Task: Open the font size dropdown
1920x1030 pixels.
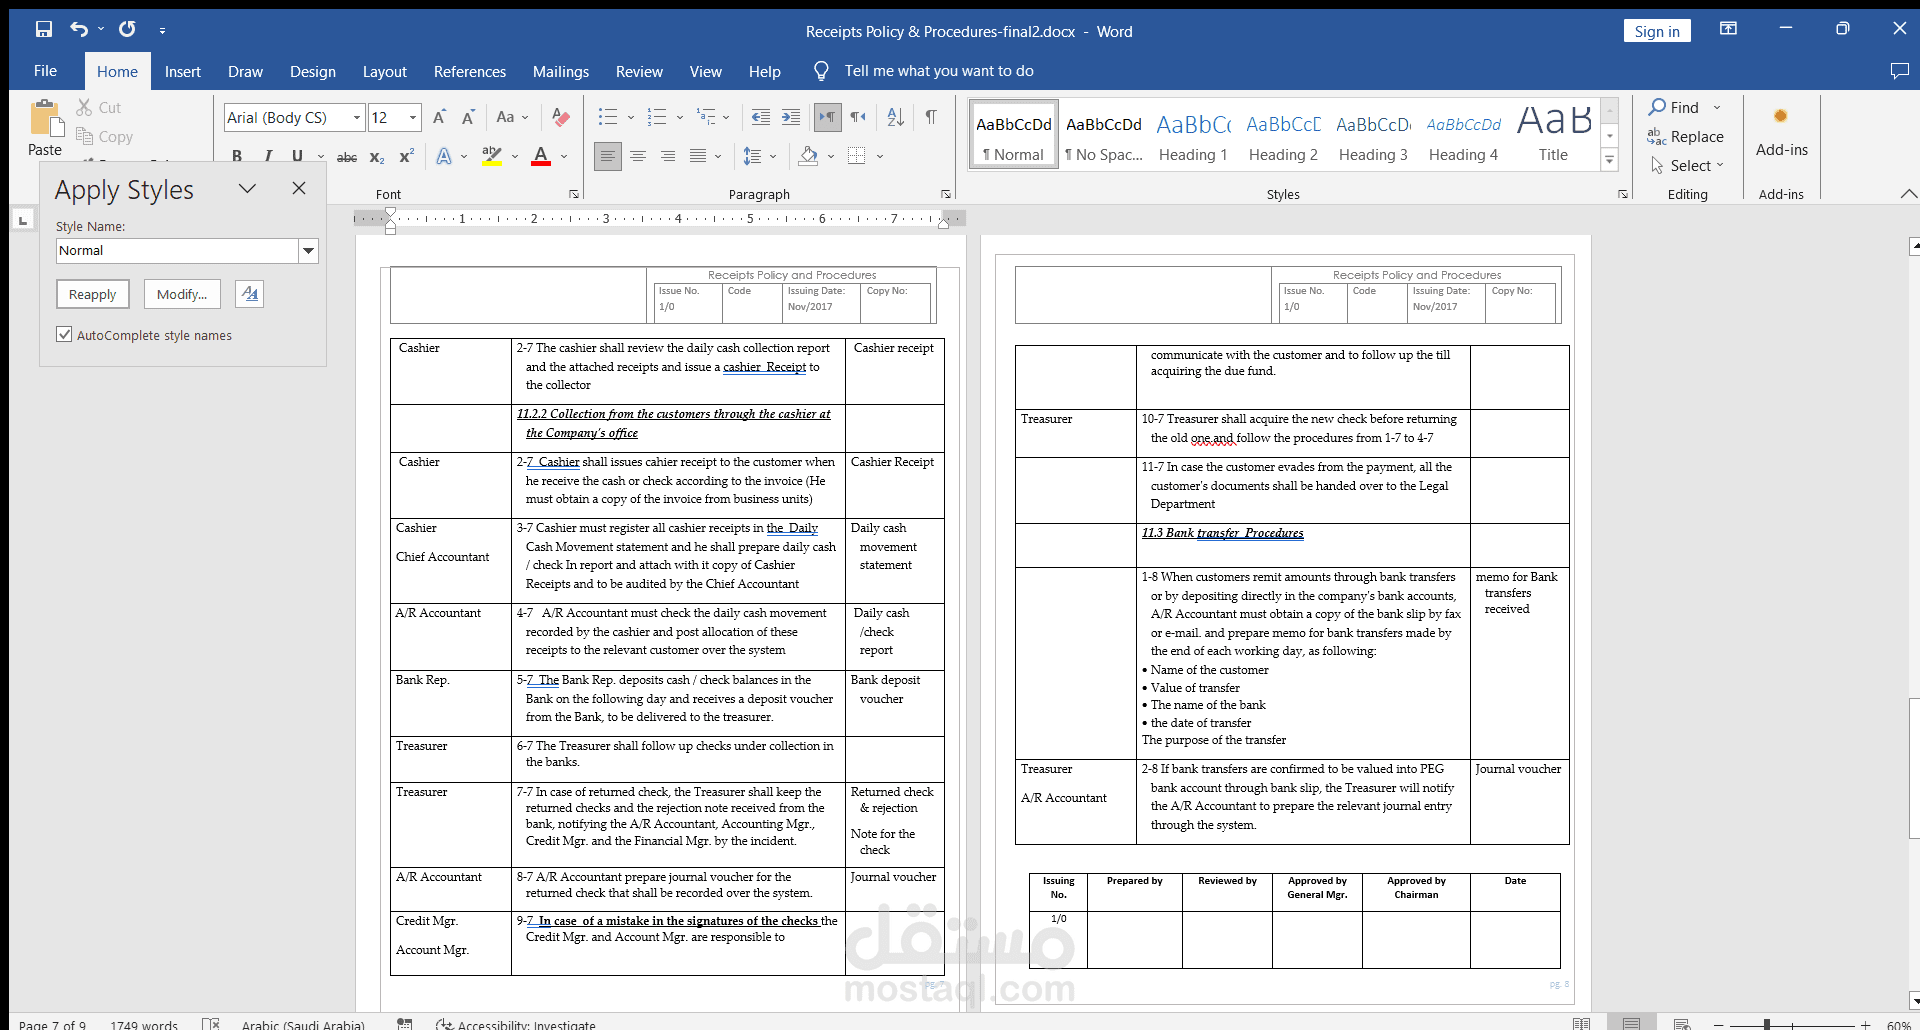Action: pos(413,118)
